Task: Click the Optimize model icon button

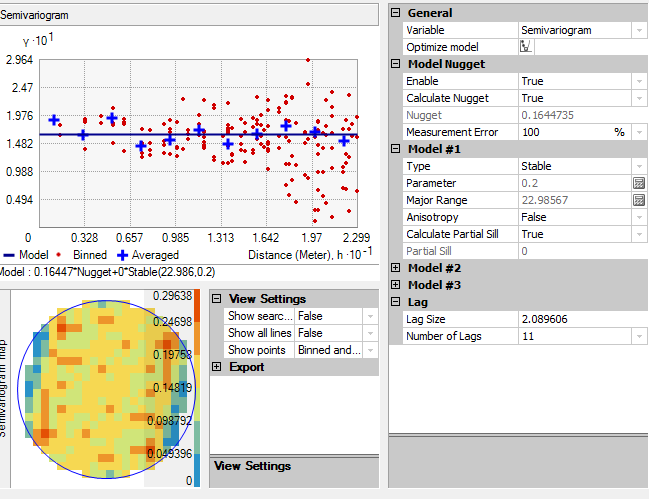Action: pyautogui.click(x=526, y=47)
